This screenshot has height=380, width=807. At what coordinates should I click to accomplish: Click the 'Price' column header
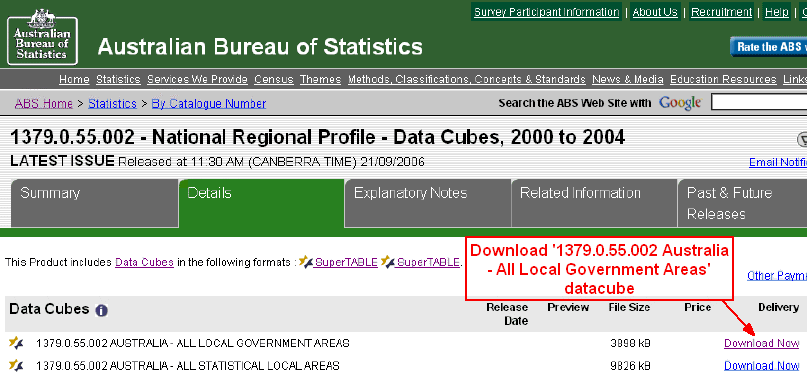click(698, 307)
